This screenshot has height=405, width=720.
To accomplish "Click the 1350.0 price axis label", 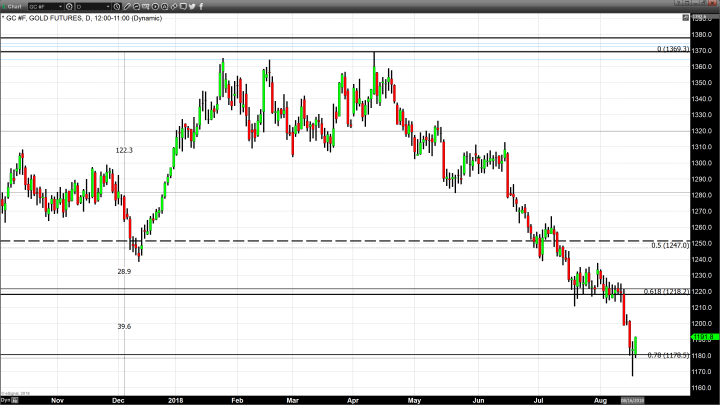I will pyautogui.click(x=703, y=83).
